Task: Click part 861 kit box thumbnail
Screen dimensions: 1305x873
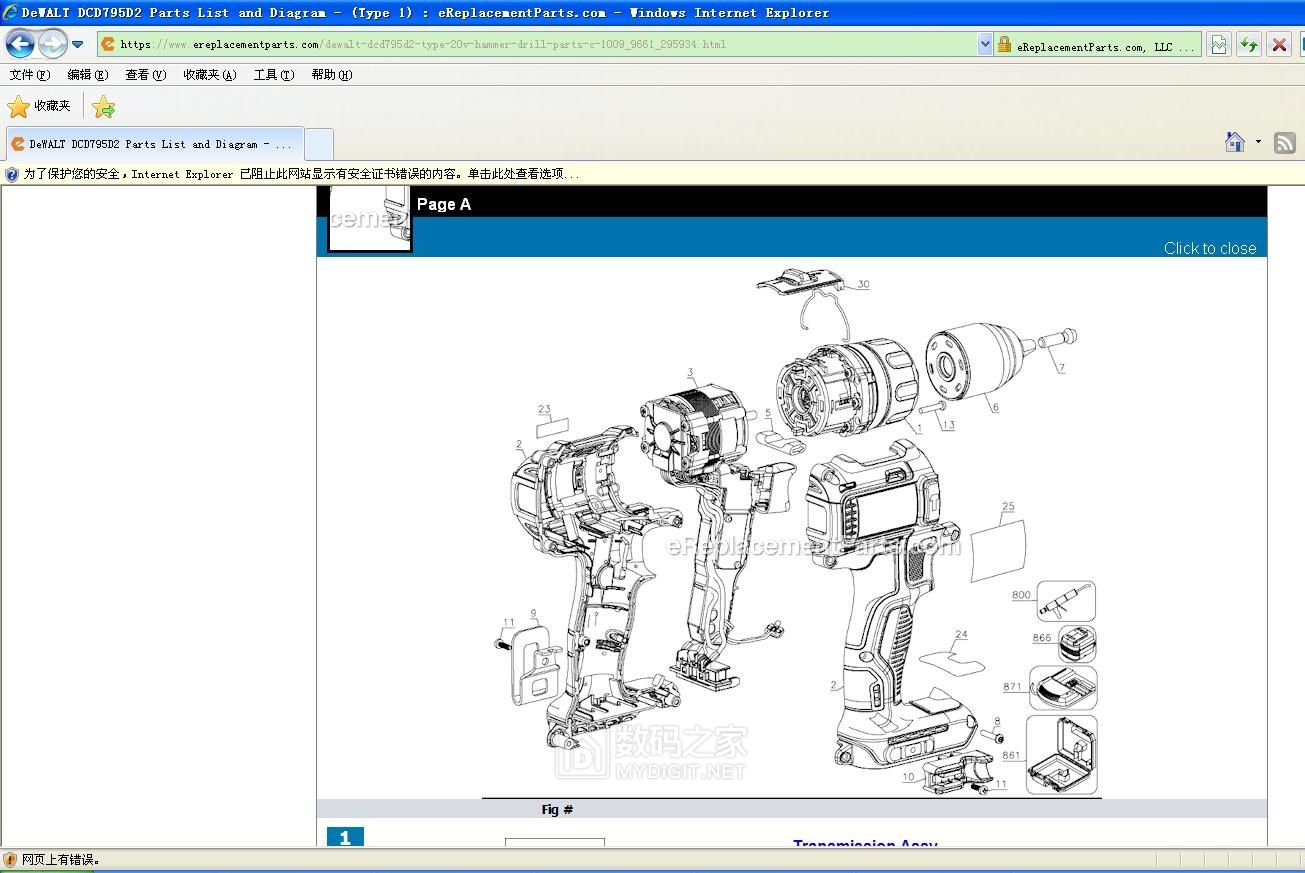Action: point(1062,755)
